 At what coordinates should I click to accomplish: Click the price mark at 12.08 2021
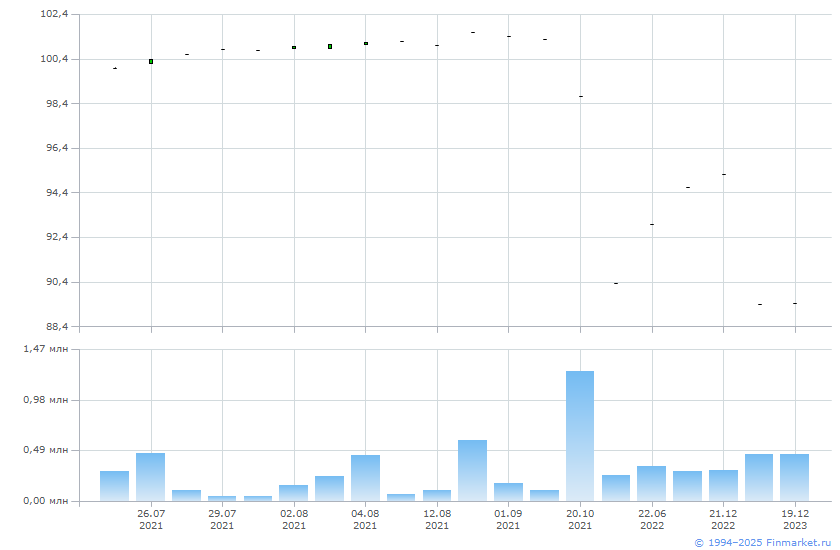437,46
